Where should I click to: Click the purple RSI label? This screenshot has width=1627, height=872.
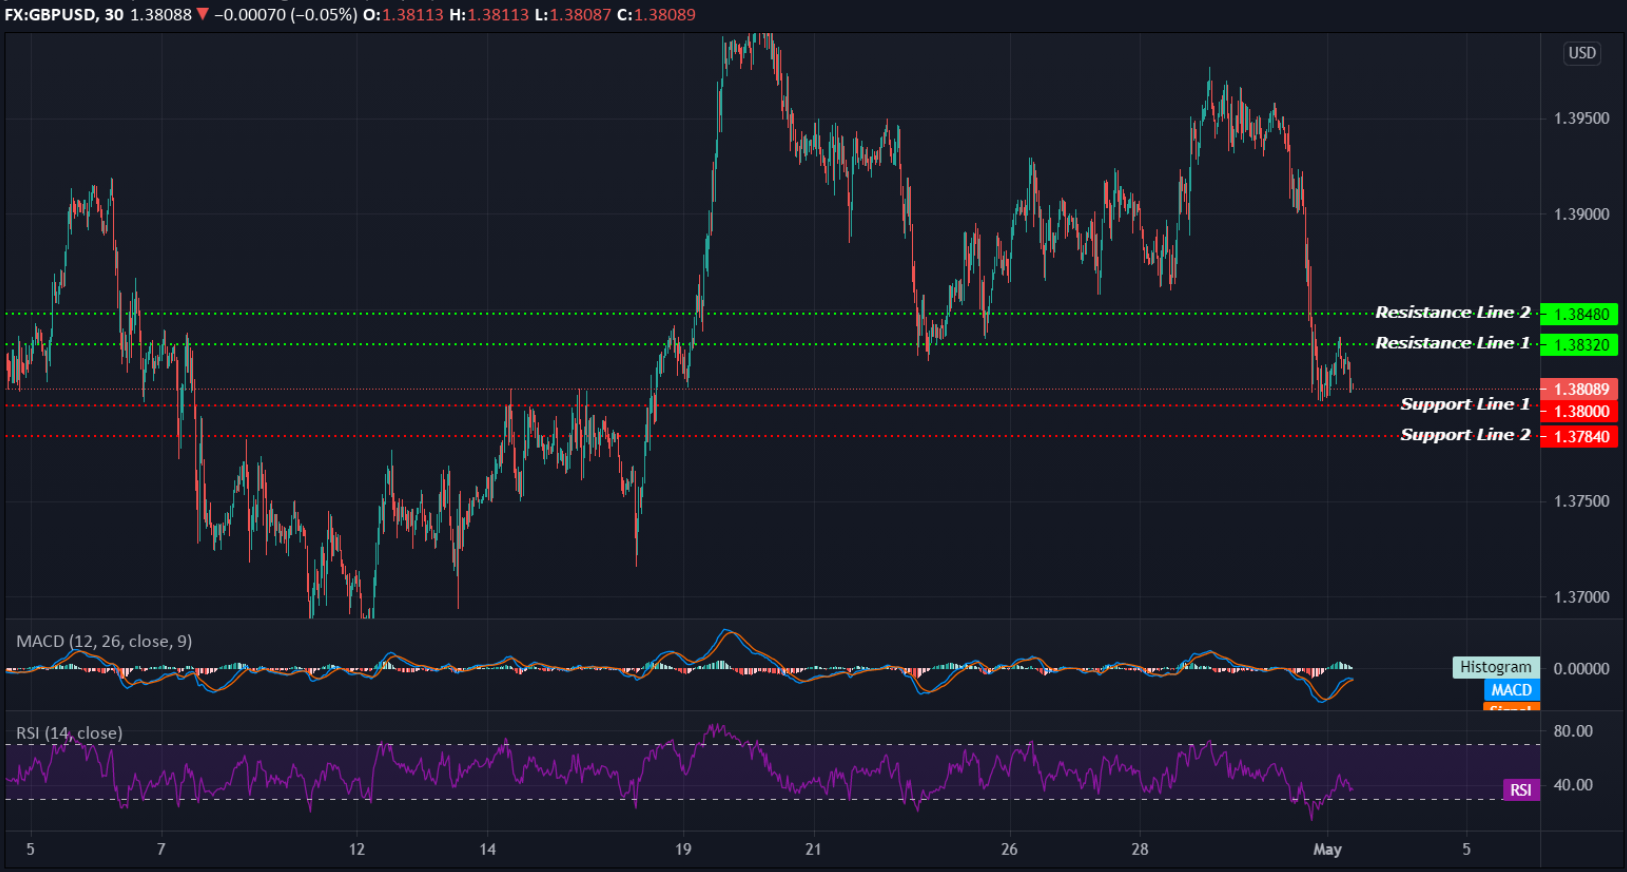point(1521,790)
